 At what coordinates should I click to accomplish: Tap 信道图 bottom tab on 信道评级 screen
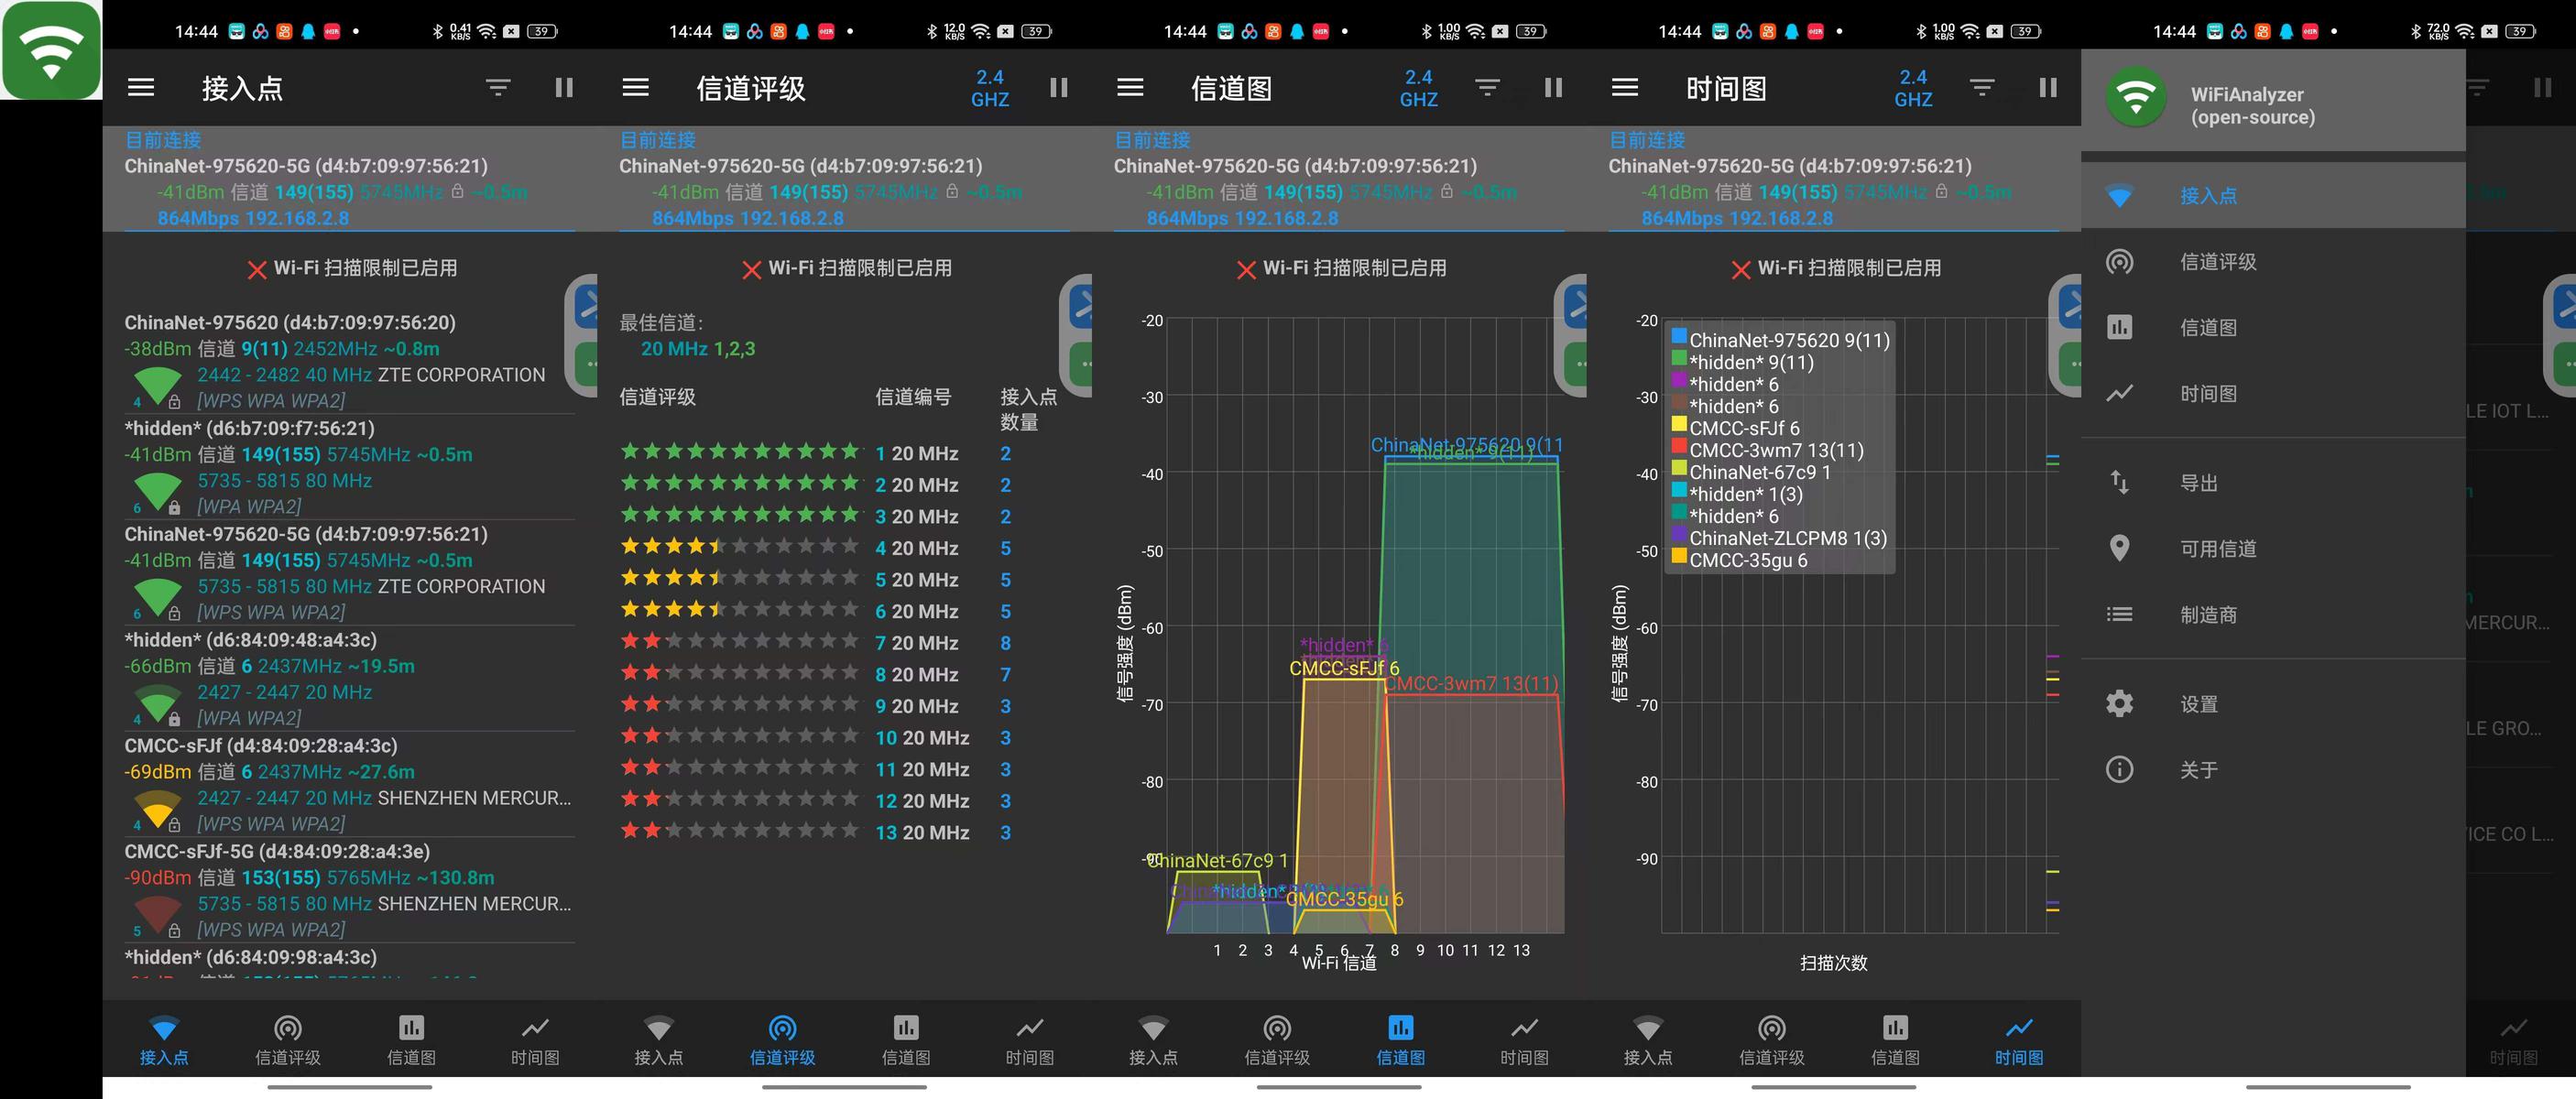[x=906, y=1040]
